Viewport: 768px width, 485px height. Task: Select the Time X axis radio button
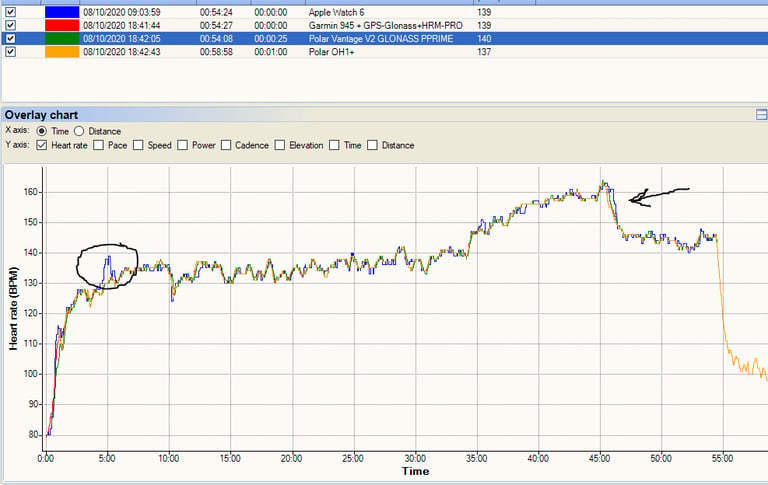pos(42,131)
